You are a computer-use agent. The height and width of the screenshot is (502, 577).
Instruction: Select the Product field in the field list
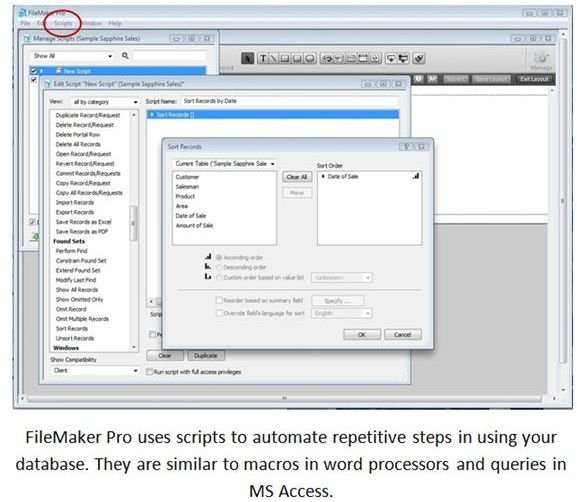click(185, 196)
